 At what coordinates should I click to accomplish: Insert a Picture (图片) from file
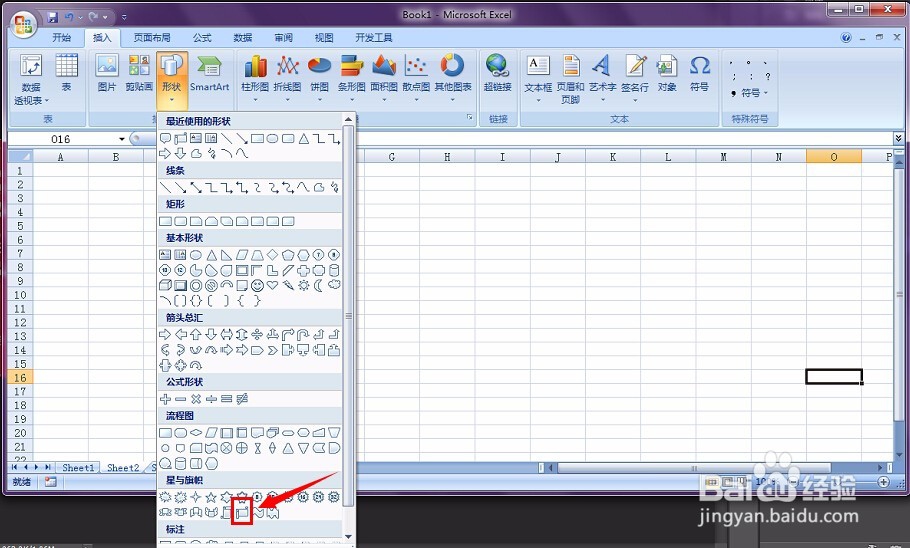click(107, 73)
